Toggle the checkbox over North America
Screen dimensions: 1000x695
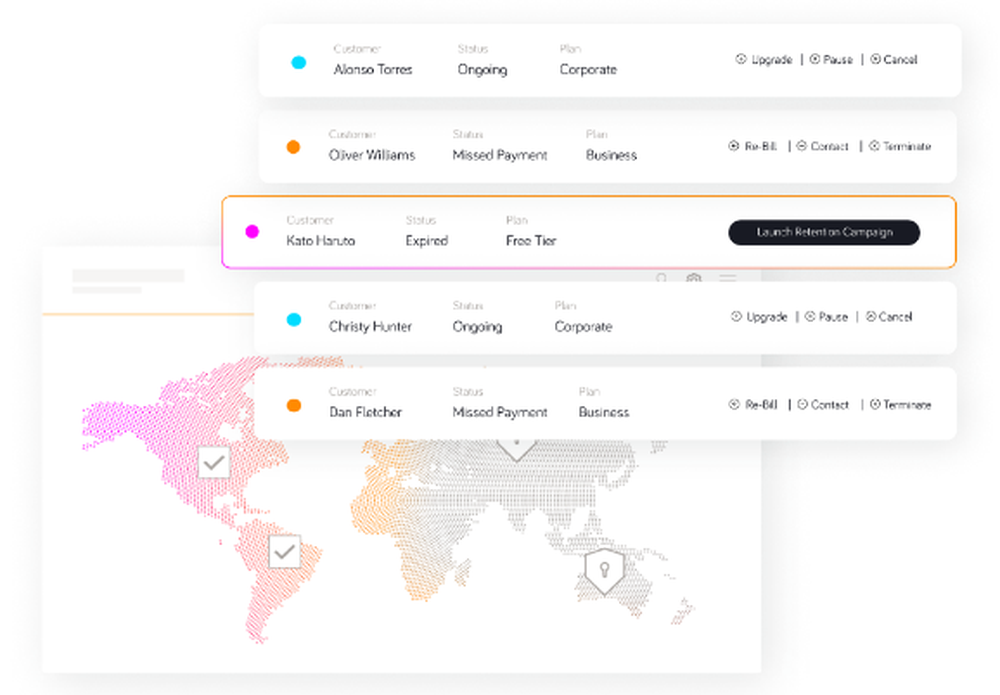(x=214, y=462)
